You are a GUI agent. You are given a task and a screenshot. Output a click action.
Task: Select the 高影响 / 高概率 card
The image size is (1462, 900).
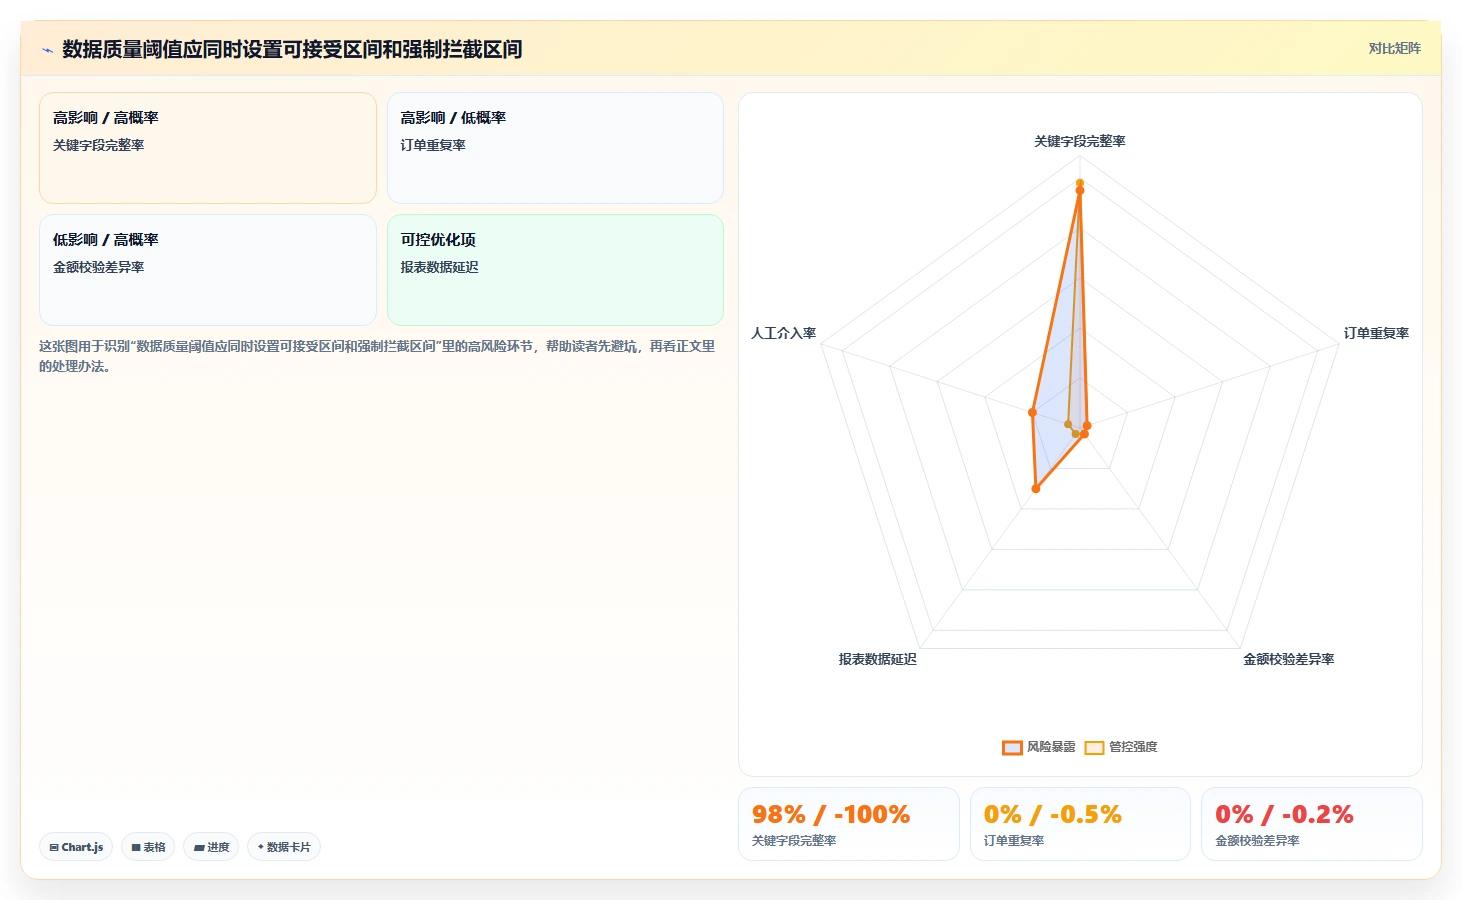coord(208,148)
